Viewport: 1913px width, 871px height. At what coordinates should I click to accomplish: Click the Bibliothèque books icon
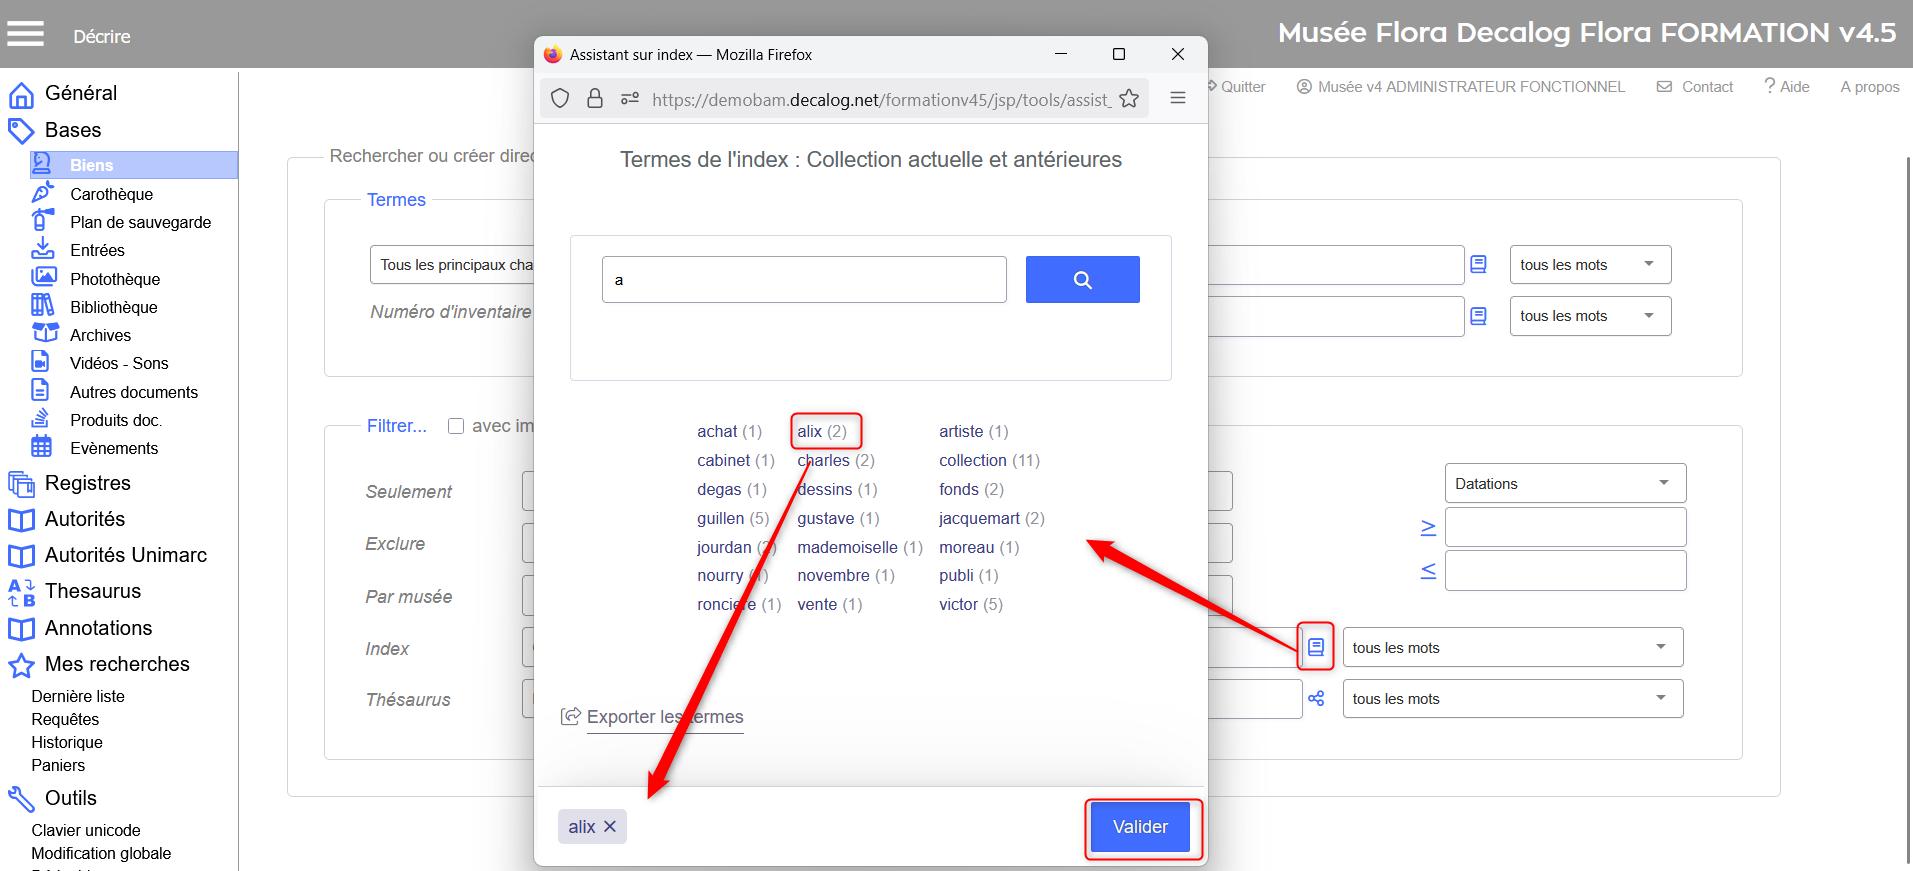(42, 306)
